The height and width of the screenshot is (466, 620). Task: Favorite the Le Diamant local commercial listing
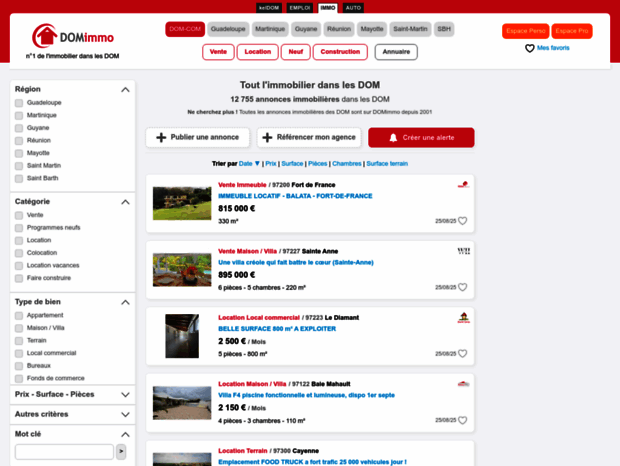[462, 354]
